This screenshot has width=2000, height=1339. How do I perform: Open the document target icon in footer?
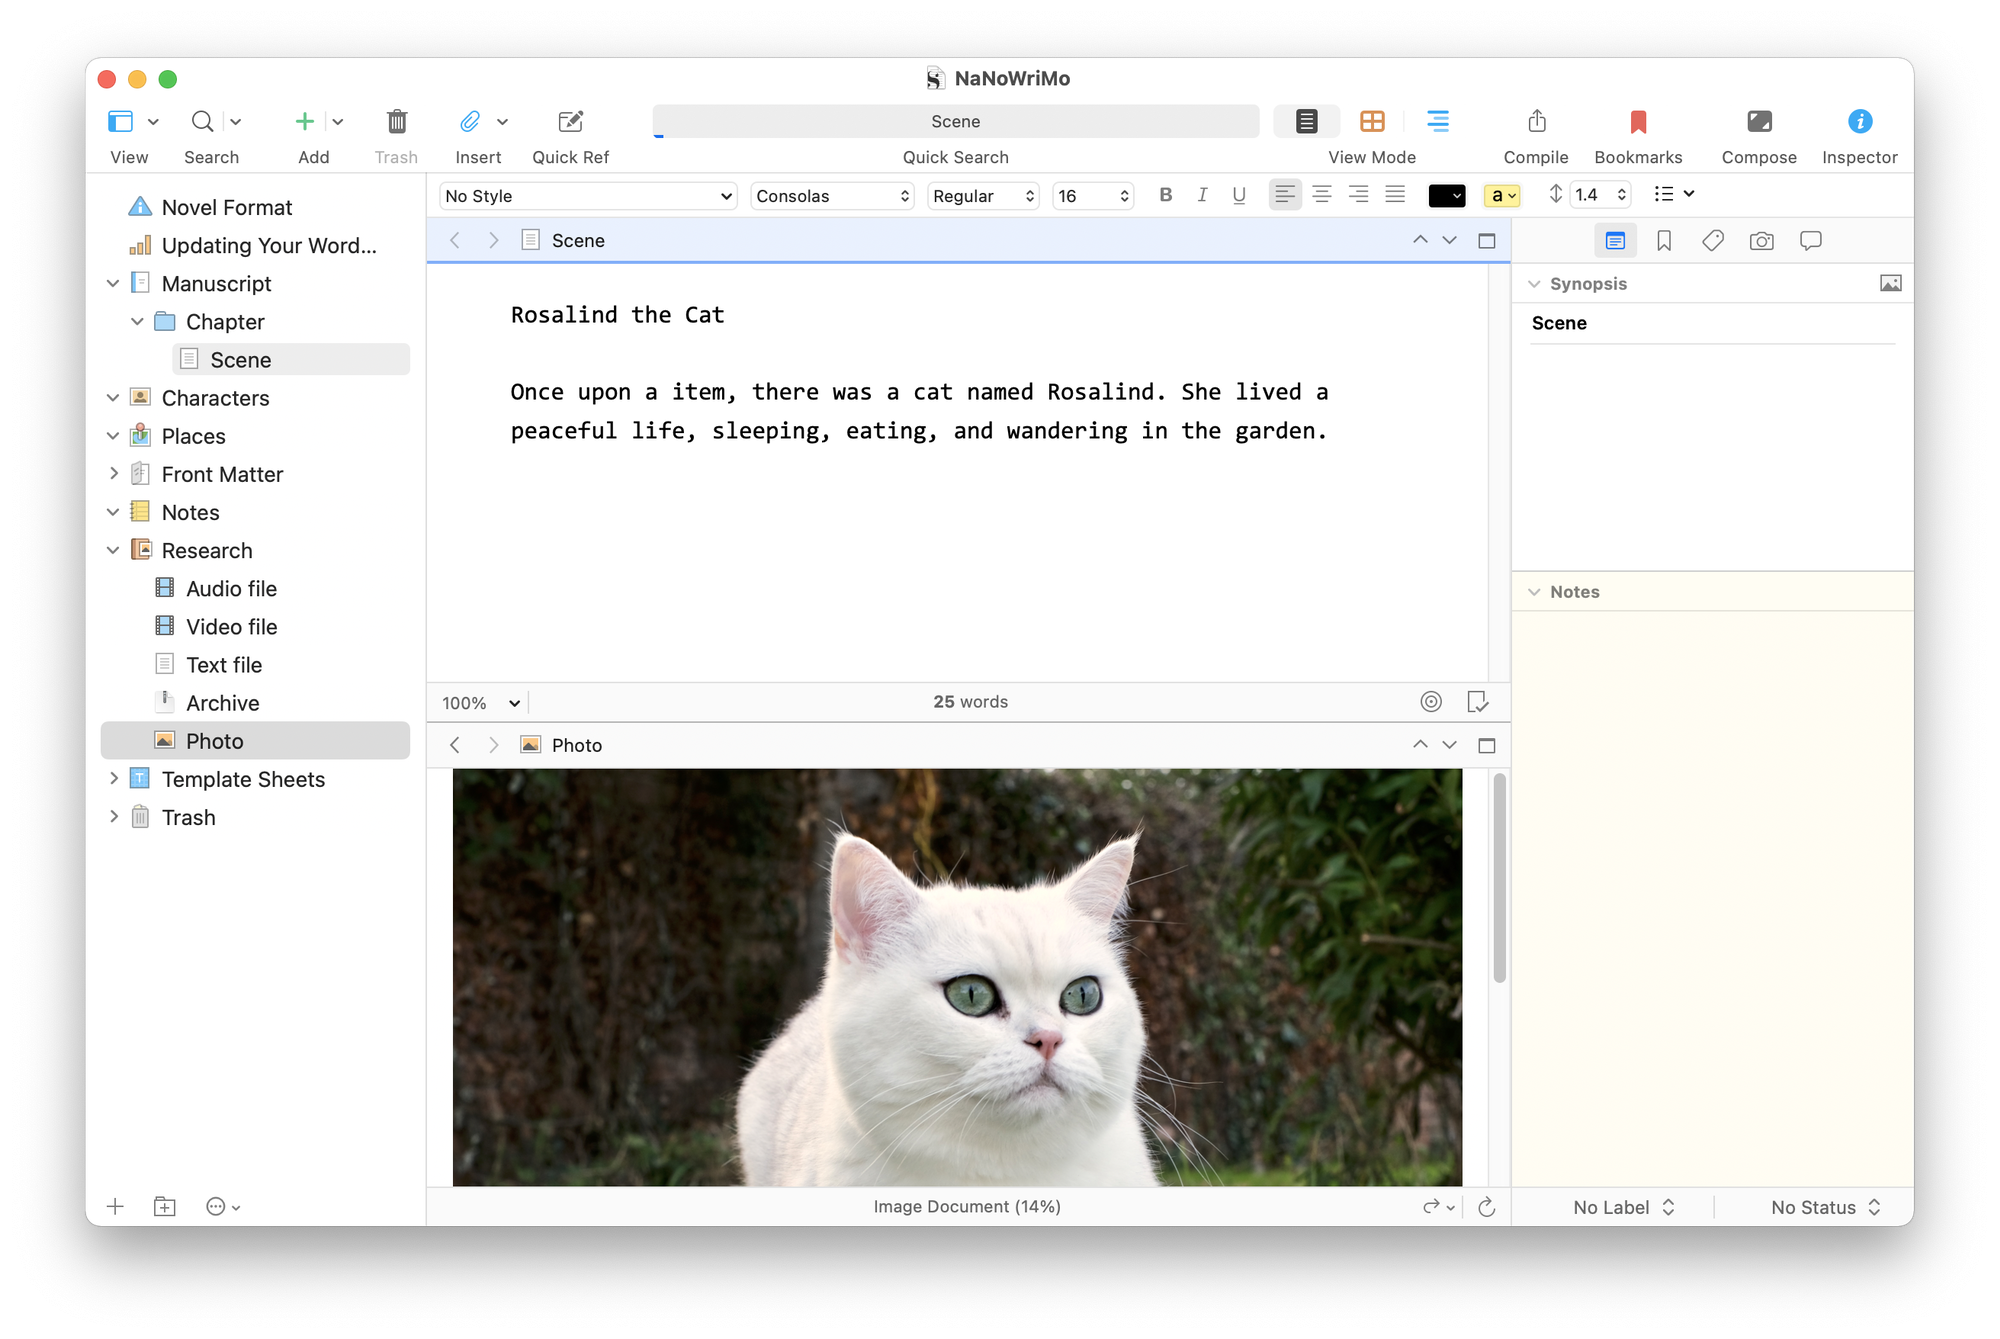point(1431,702)
